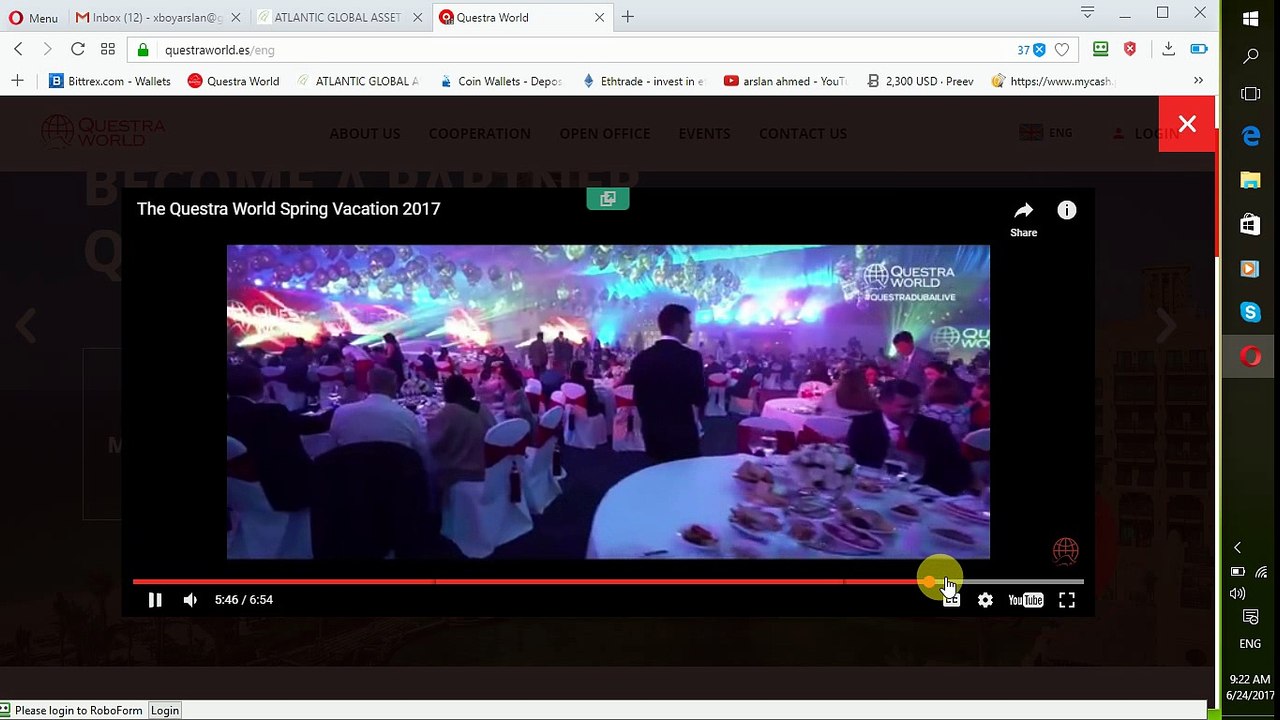Switch the video to fullscreen
The height and width of the screenshot is (720, 1280).
(x=1067, y=600)
